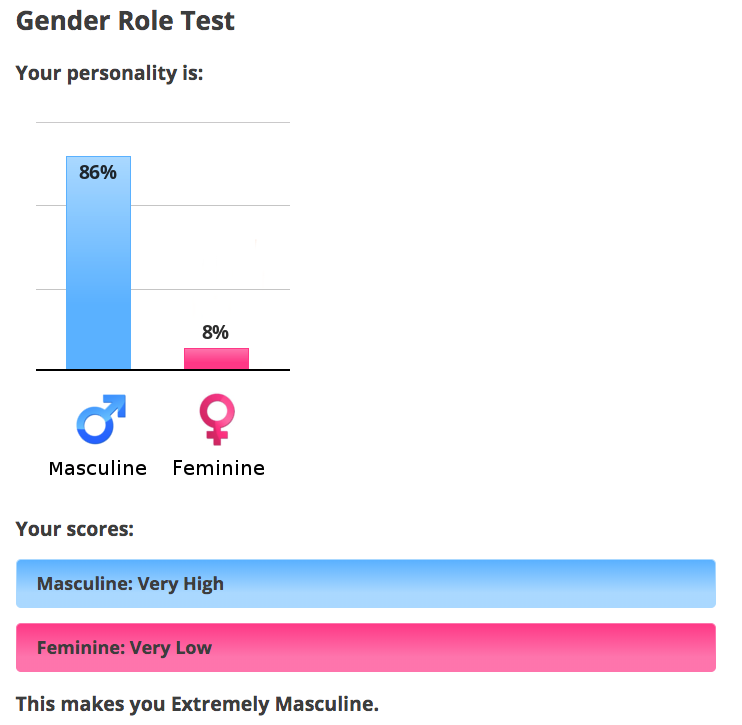This screenshot has width=742, height=725.
Task: Click the 'Feminine: Very Low' text
Action: click(124, 648)
